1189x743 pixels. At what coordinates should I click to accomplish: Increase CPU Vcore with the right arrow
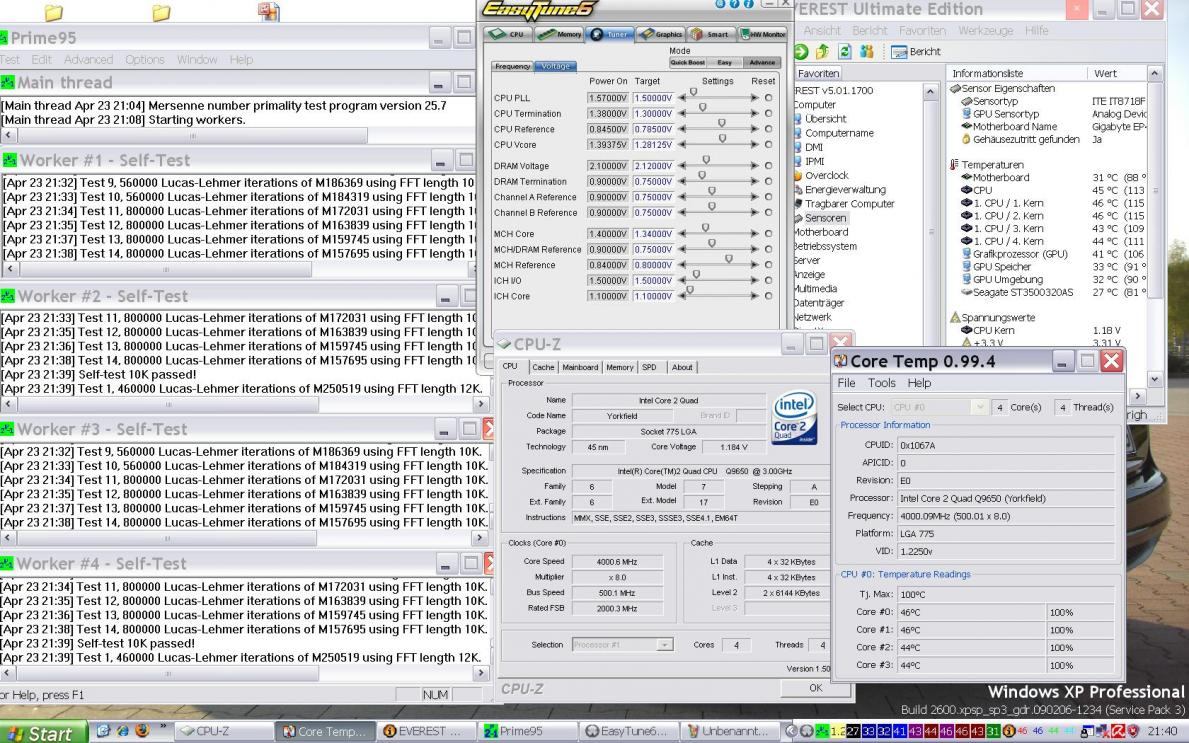[x=754, y=145]
